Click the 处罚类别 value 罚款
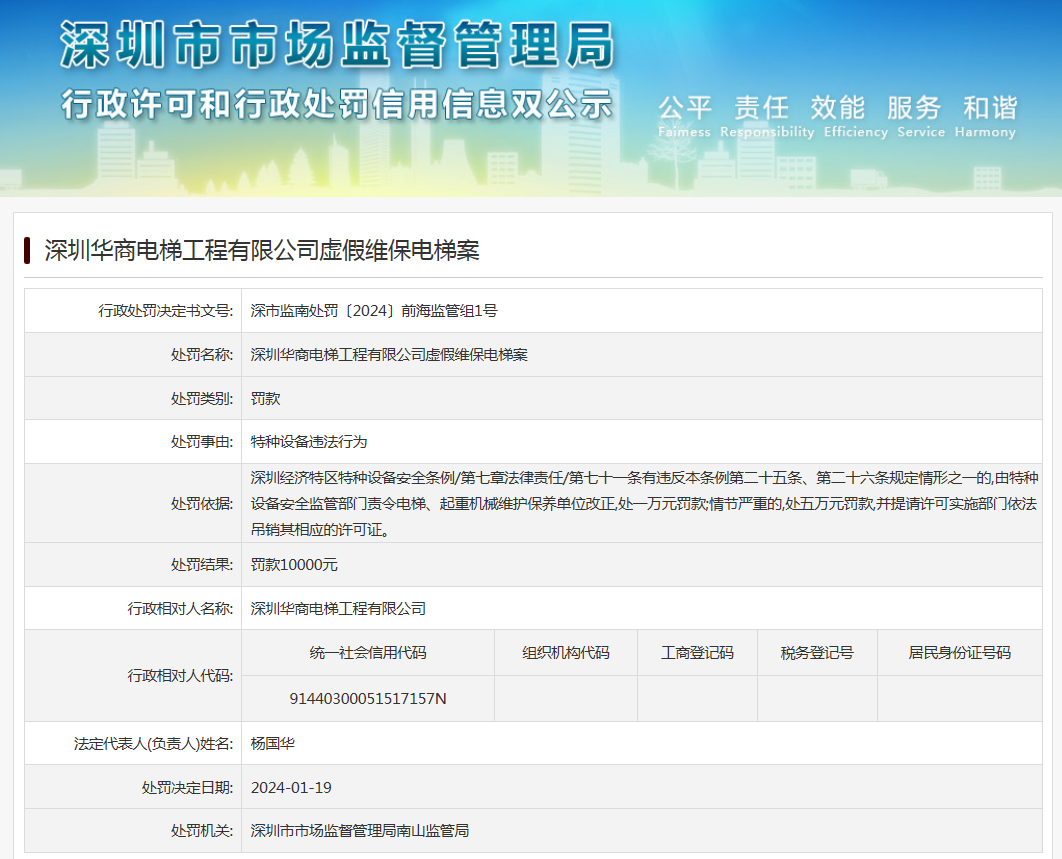 coord(265,398)
